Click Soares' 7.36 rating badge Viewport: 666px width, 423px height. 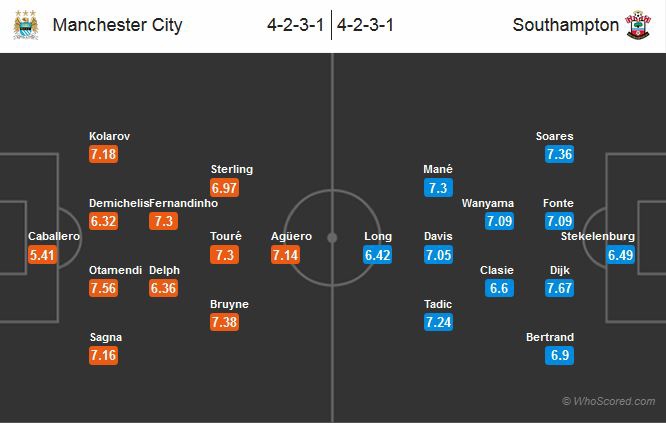(559, 154)
